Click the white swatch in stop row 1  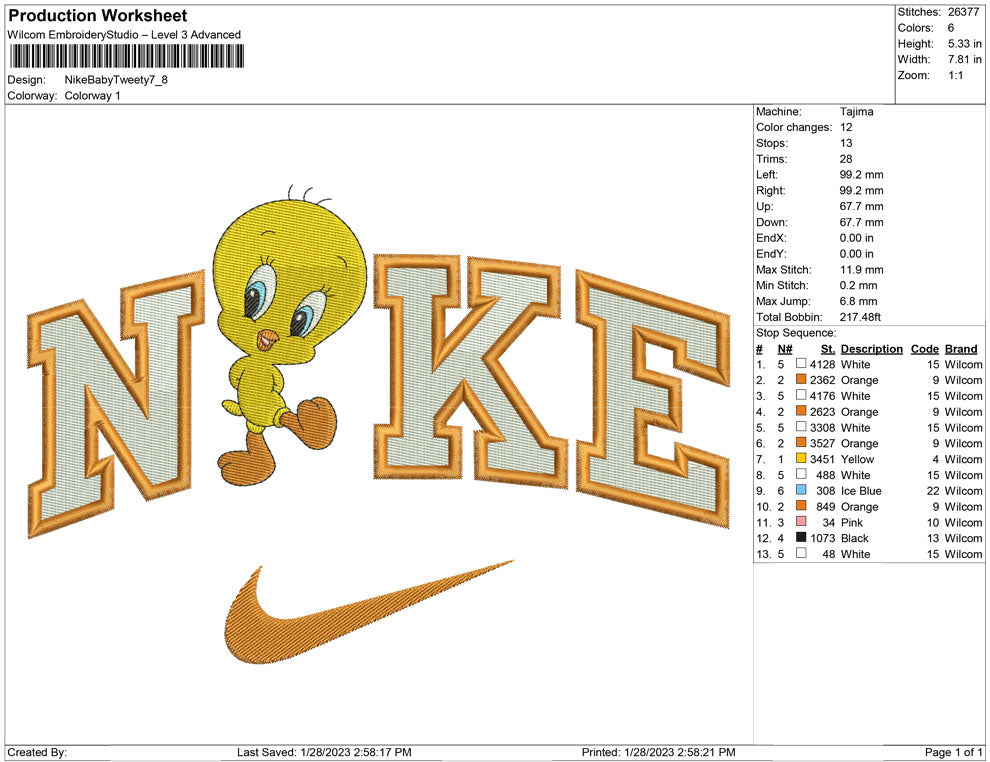pyautogui.click(x=801, y=364)
